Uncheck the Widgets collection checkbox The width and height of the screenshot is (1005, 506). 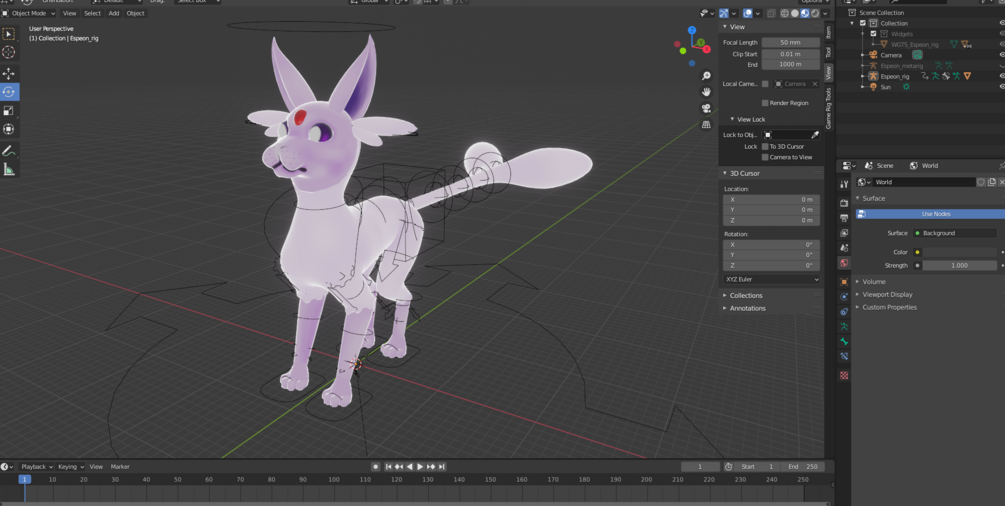(873, 33)
